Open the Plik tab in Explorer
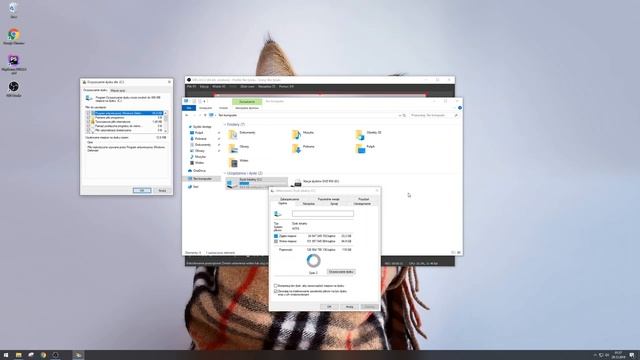 pyautogui.click(x=189, y=108)
